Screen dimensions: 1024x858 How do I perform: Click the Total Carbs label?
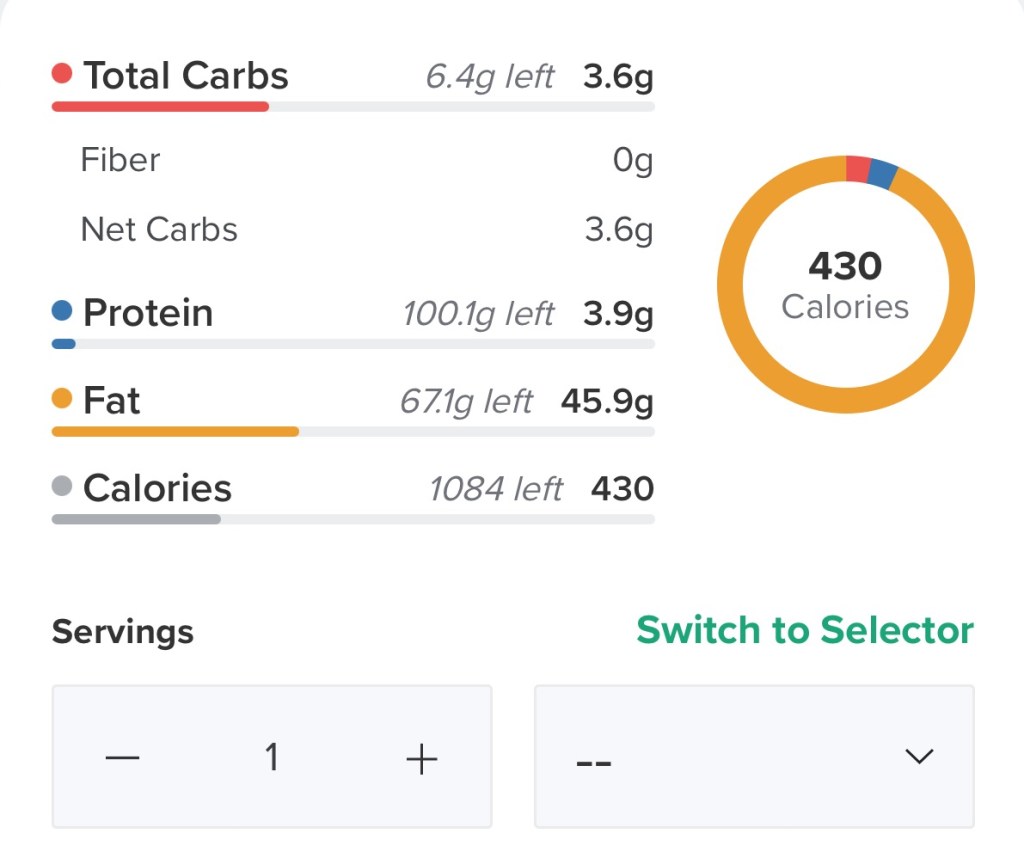pos(186,75)
